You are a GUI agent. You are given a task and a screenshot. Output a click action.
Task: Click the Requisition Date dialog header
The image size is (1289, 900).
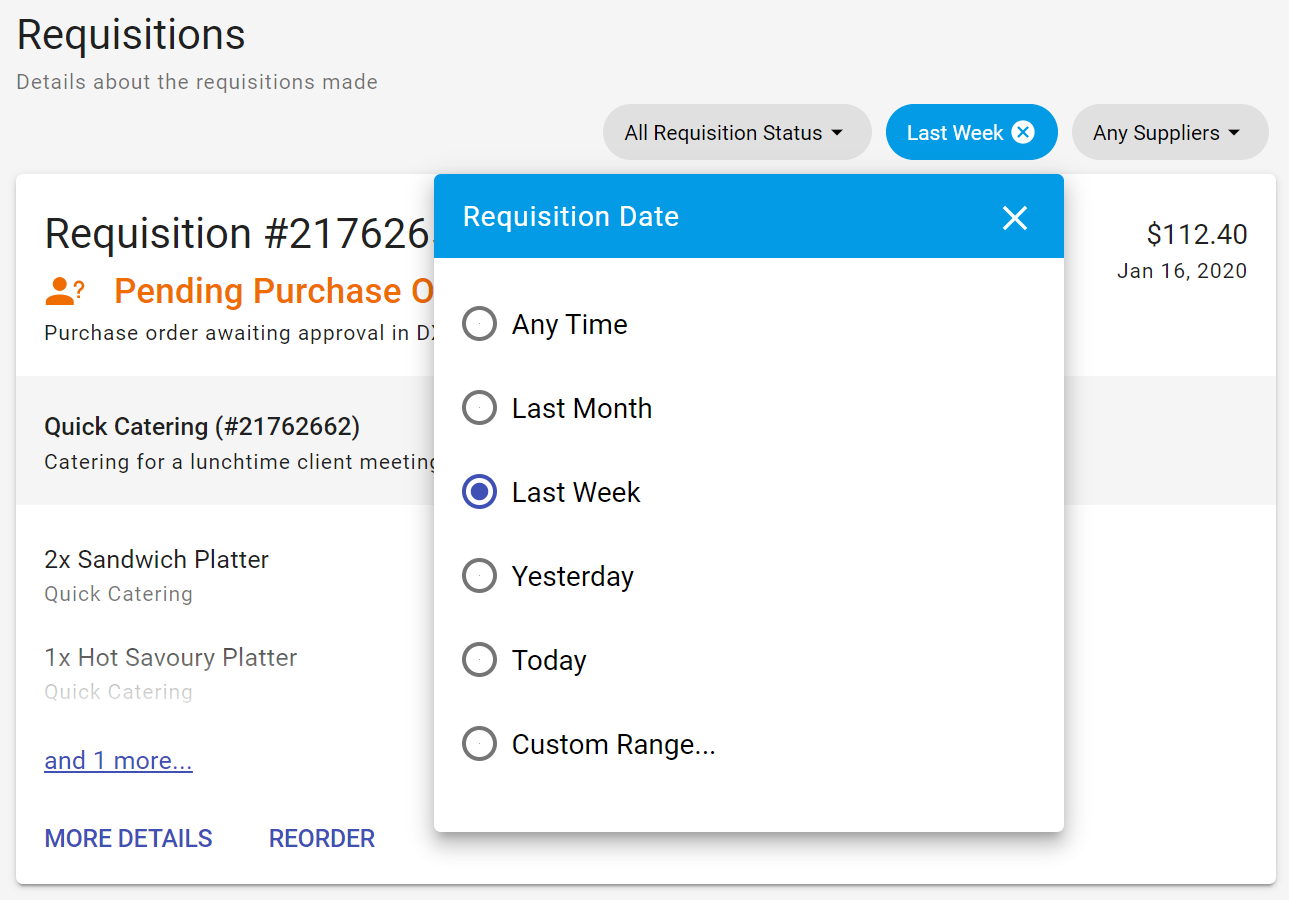[x=571, y=216]
